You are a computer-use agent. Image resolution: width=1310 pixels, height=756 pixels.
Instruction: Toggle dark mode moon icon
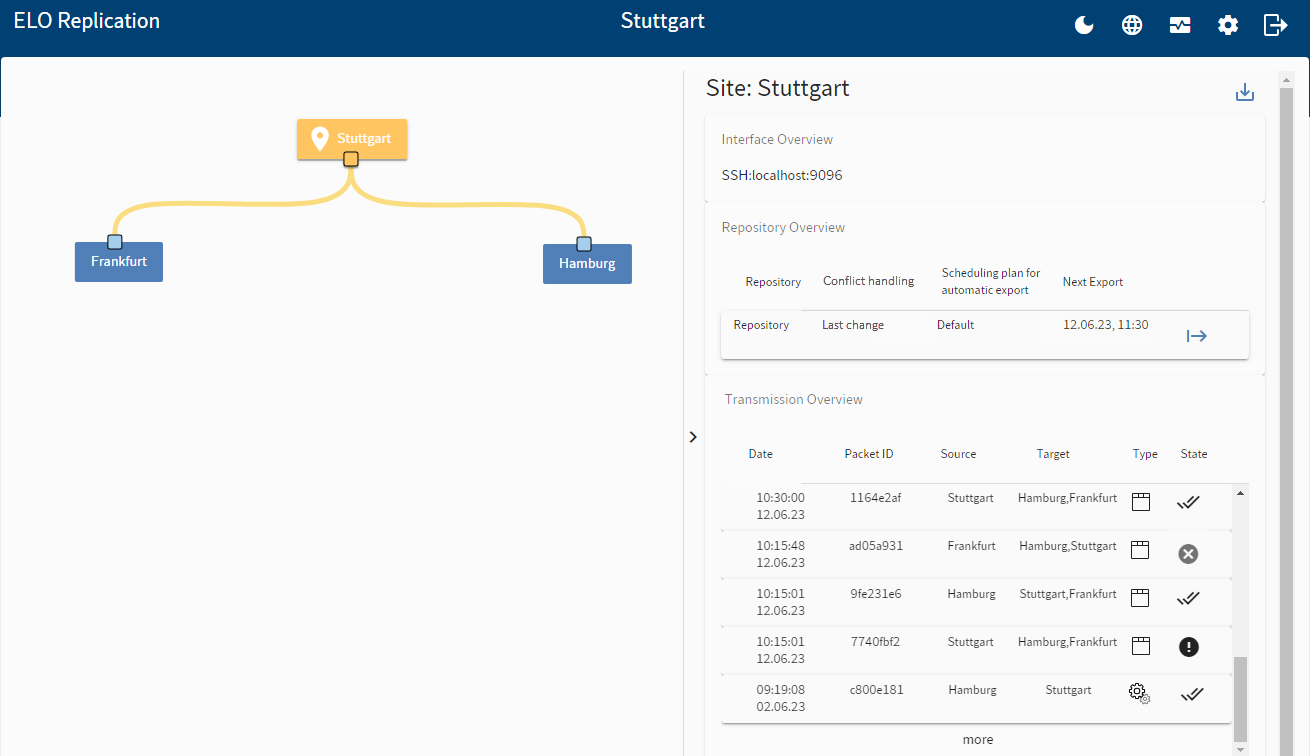coord(1084,25)
